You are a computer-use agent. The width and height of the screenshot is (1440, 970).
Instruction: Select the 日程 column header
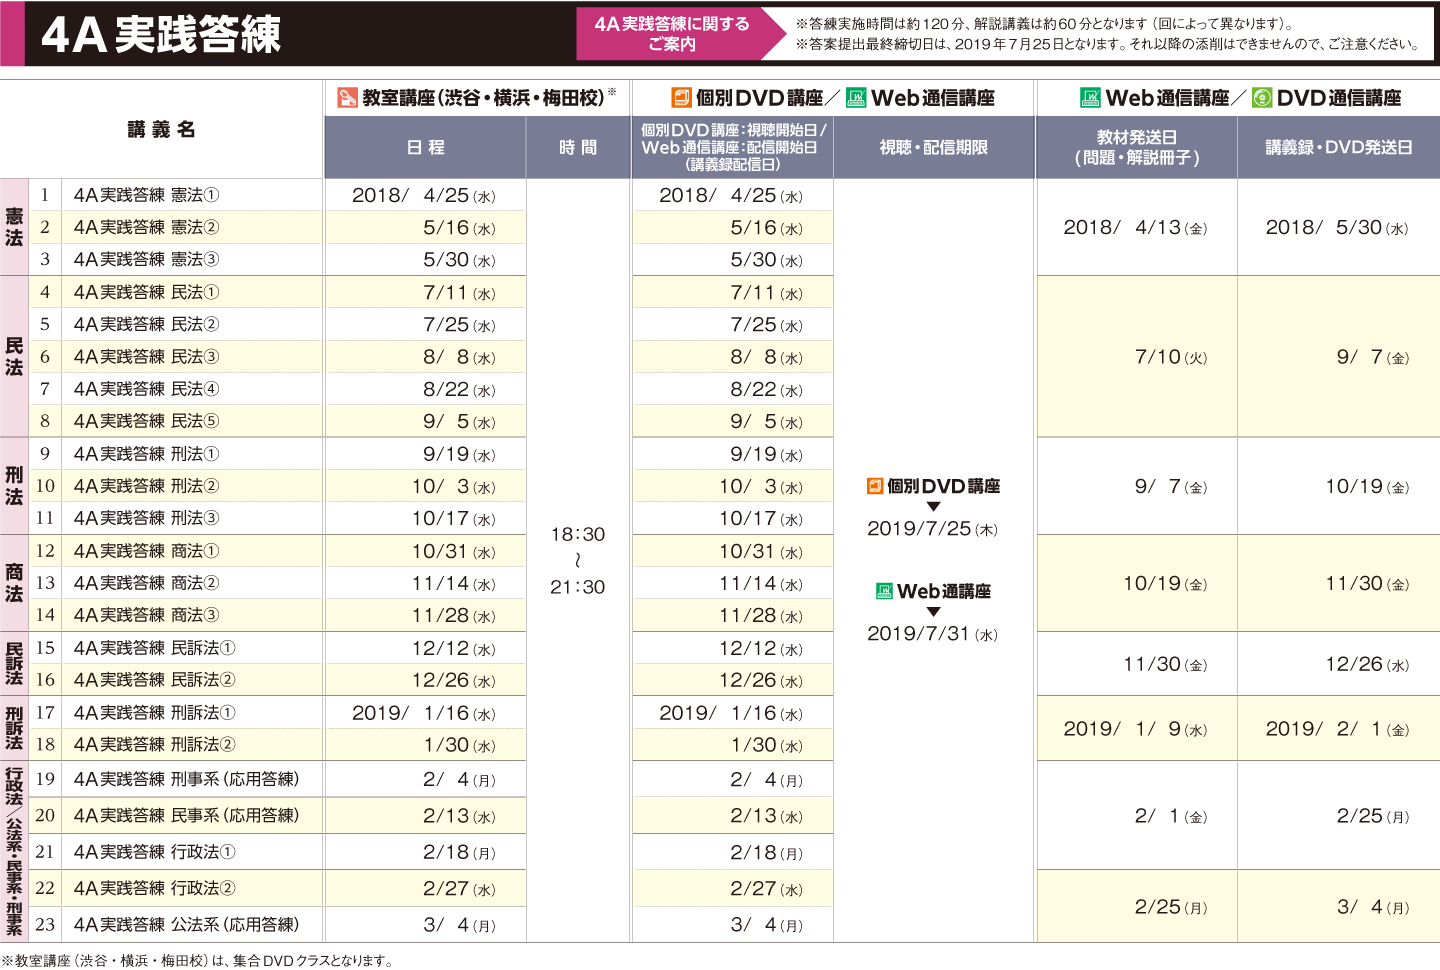425,147
